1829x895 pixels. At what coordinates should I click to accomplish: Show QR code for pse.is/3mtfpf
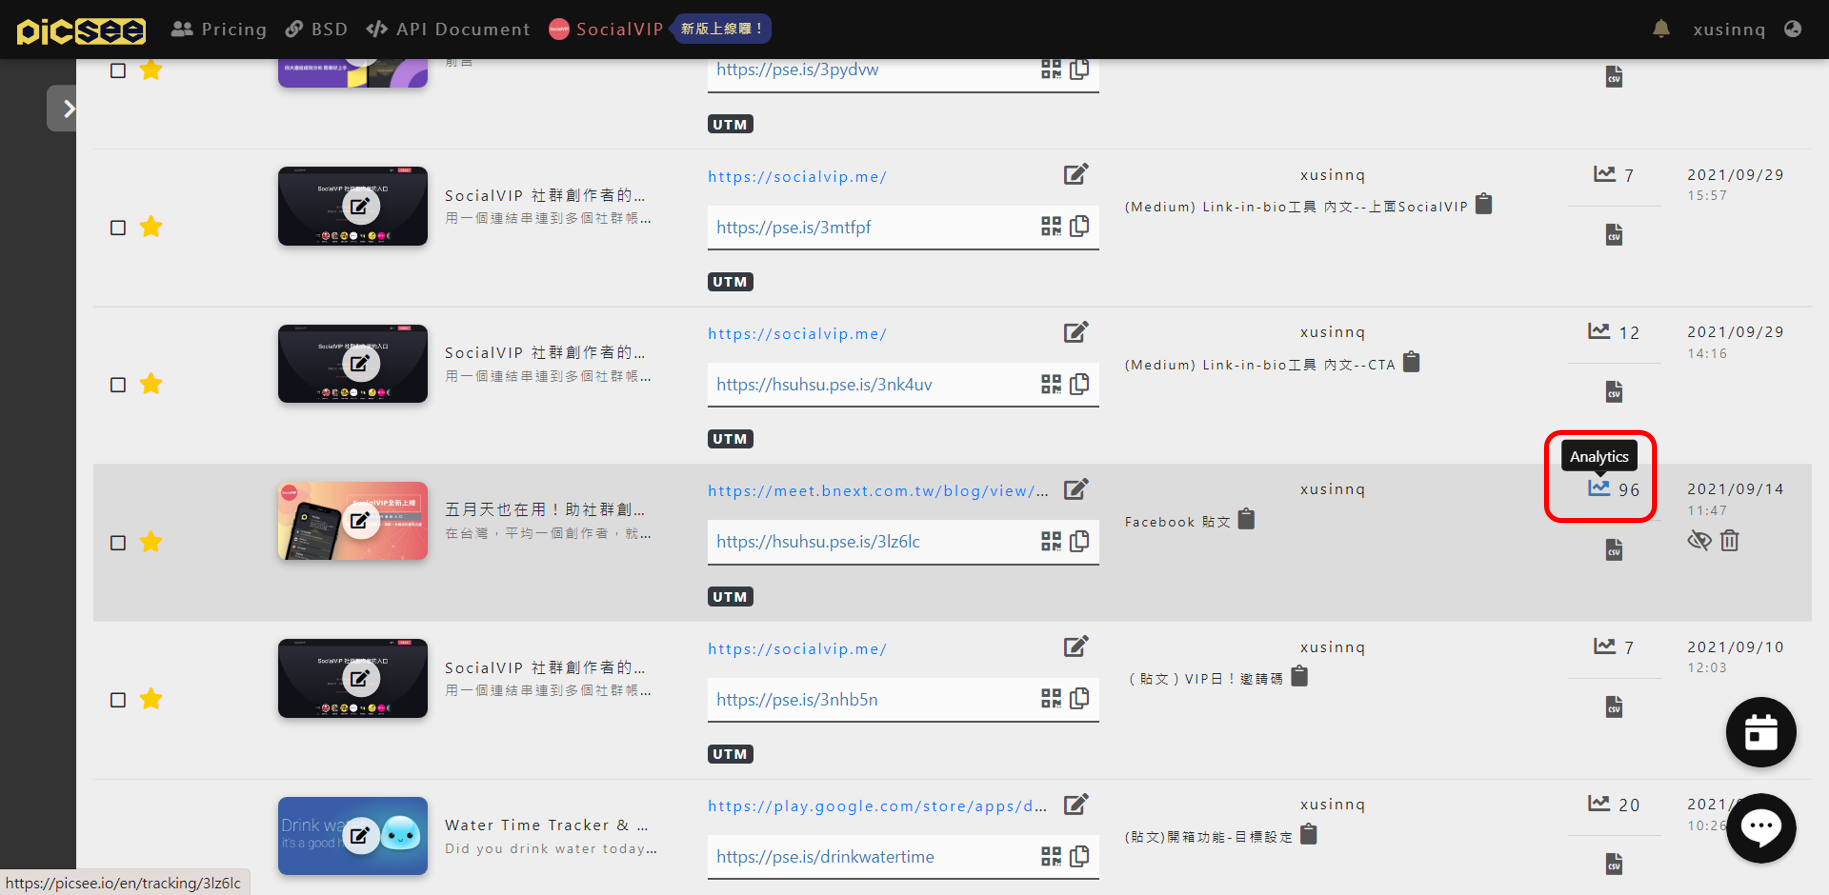point(1050,227)
